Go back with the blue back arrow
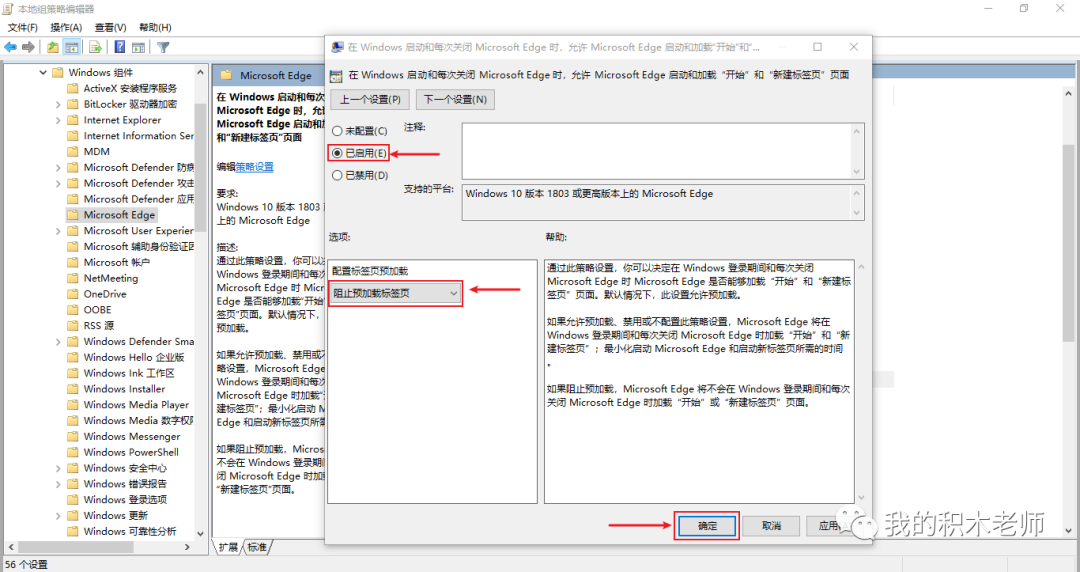 click(10, 47)
